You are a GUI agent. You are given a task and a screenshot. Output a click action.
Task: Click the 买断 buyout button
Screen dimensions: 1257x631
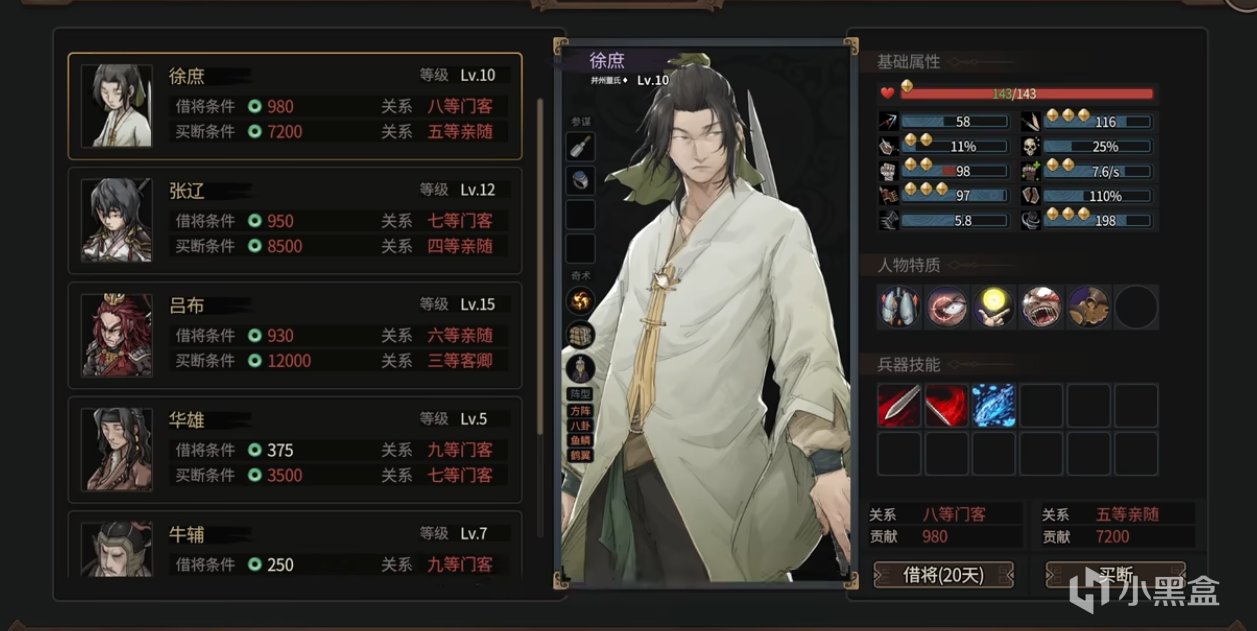1116,574
